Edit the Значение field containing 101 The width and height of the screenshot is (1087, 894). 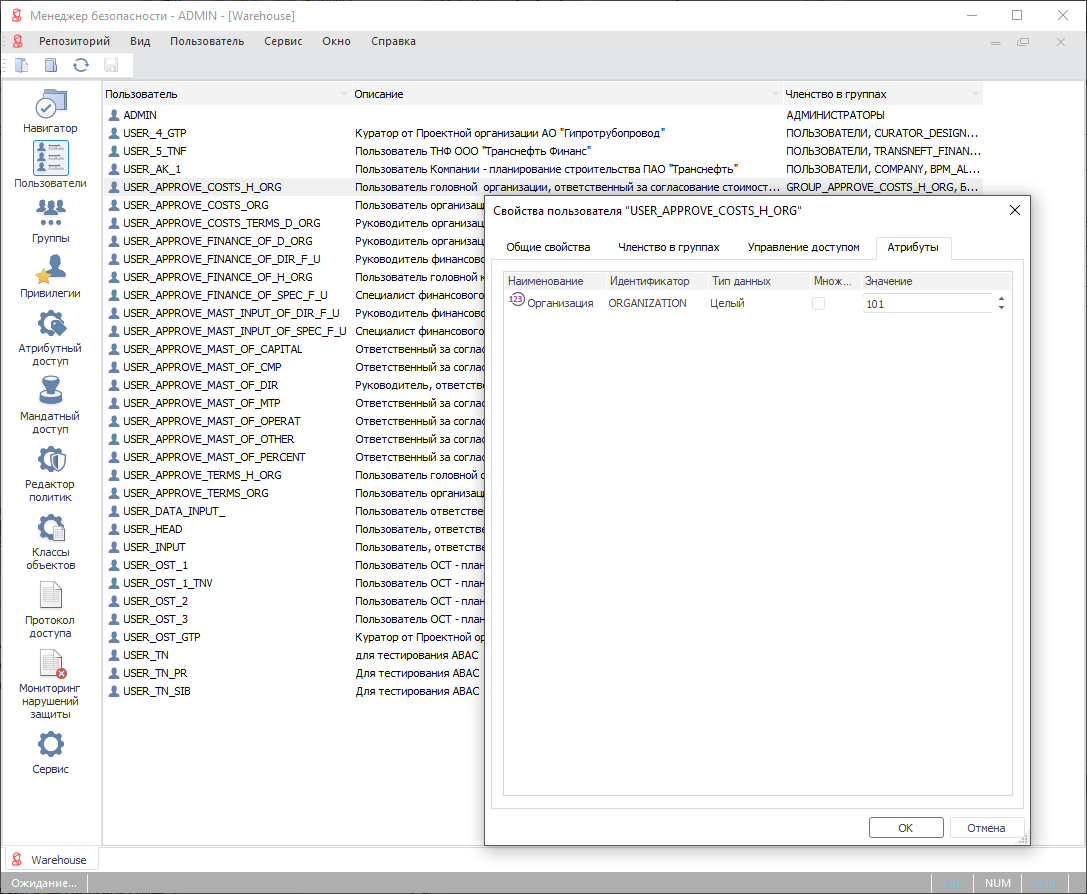coord(928,304)
